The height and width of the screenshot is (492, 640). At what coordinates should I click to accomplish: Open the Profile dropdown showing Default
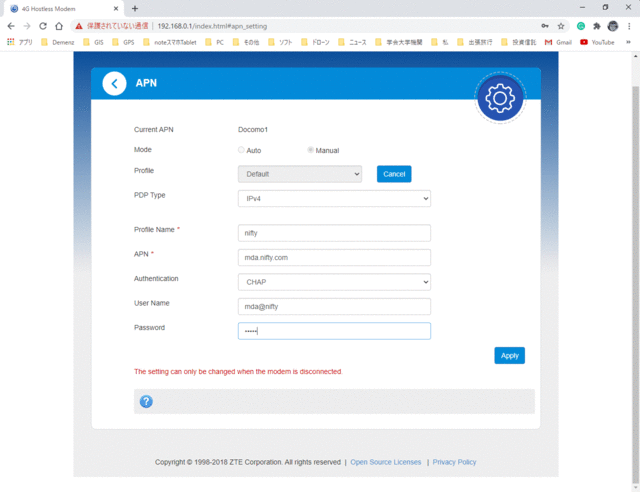point(300,174)
